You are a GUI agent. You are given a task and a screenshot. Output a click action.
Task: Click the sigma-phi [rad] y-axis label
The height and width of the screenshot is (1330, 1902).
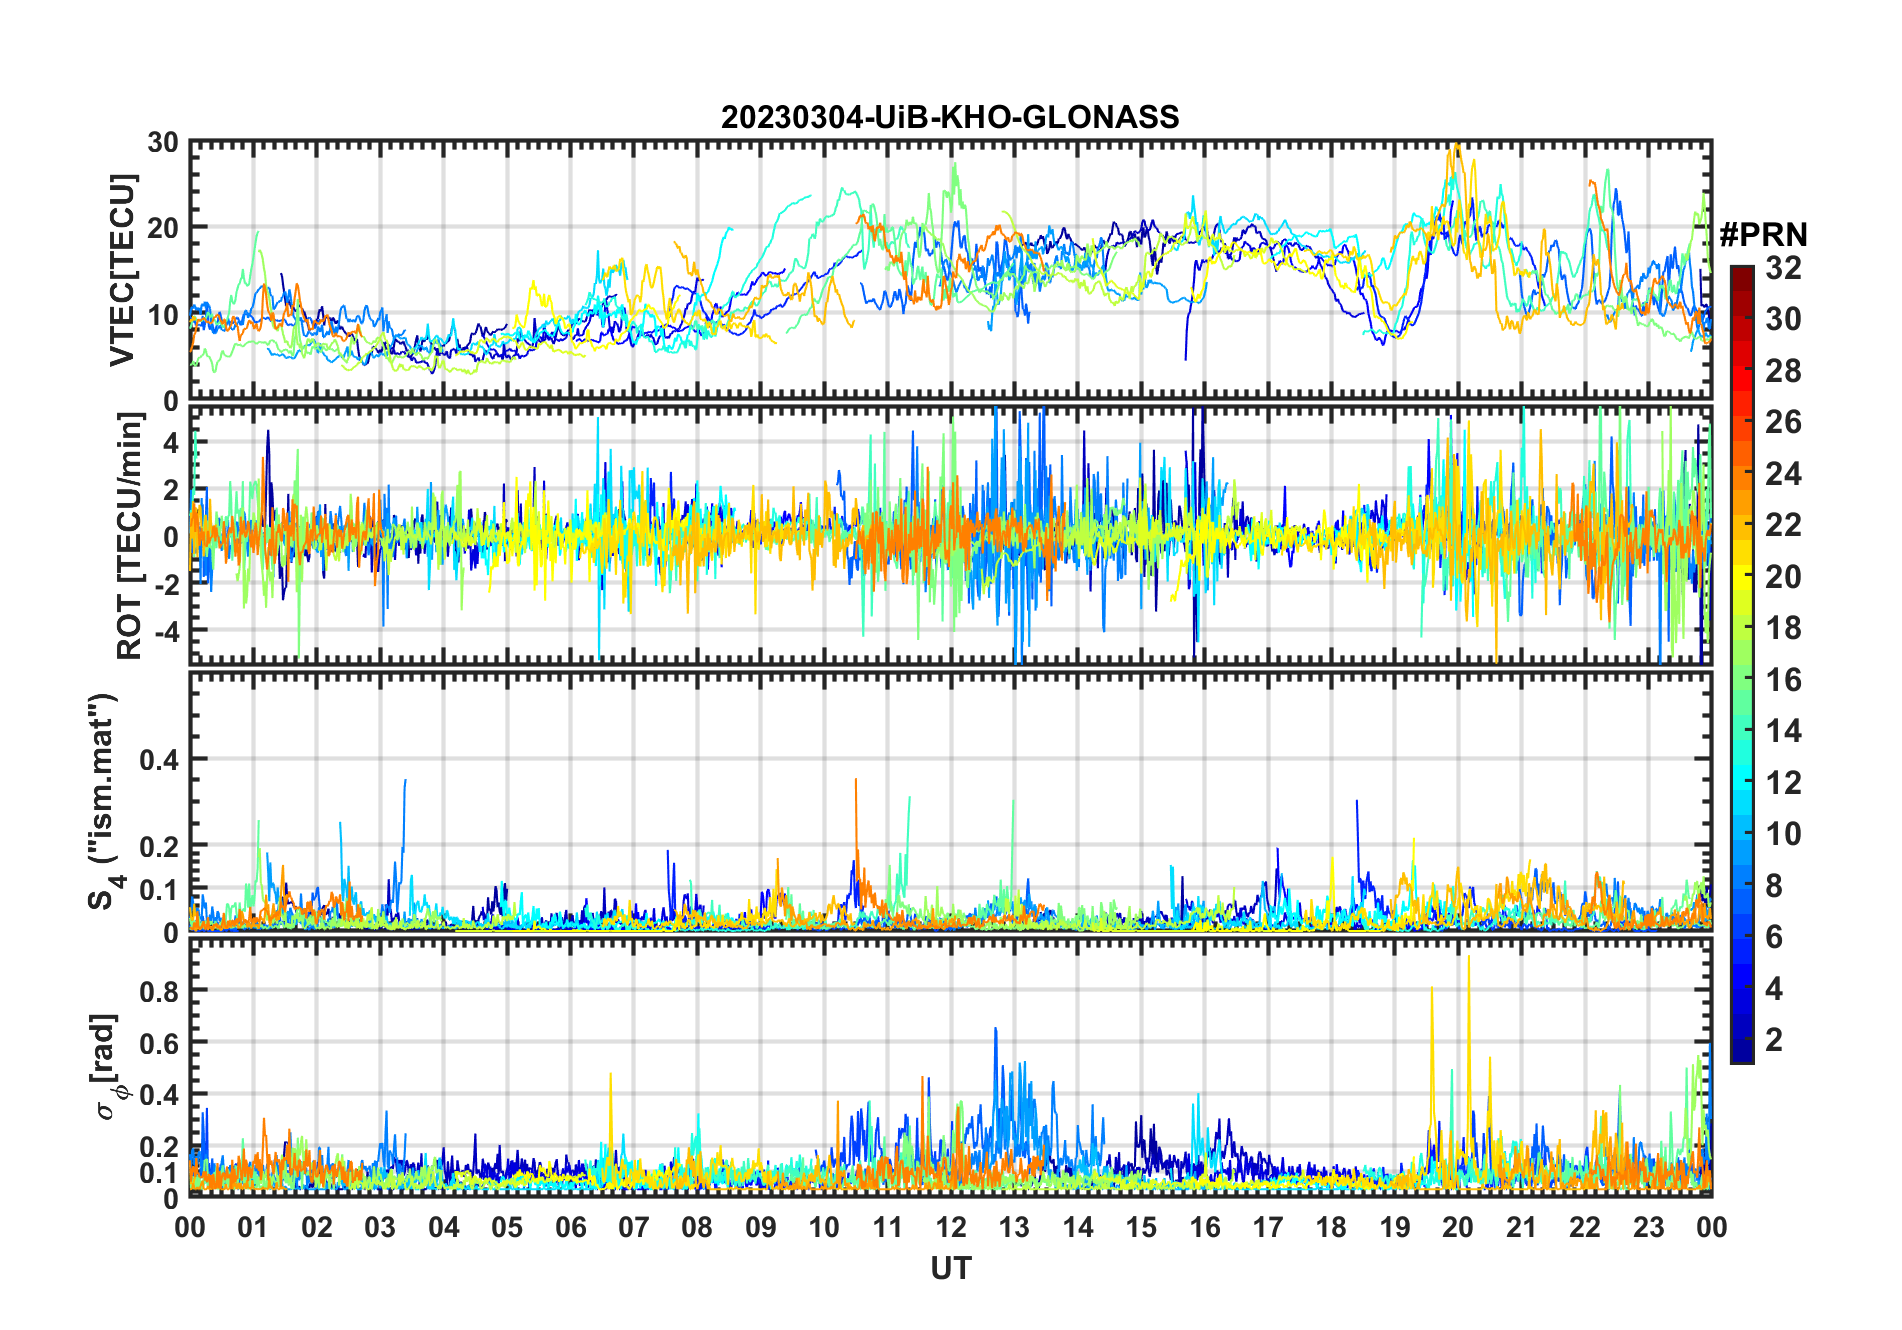(108, 1066)
